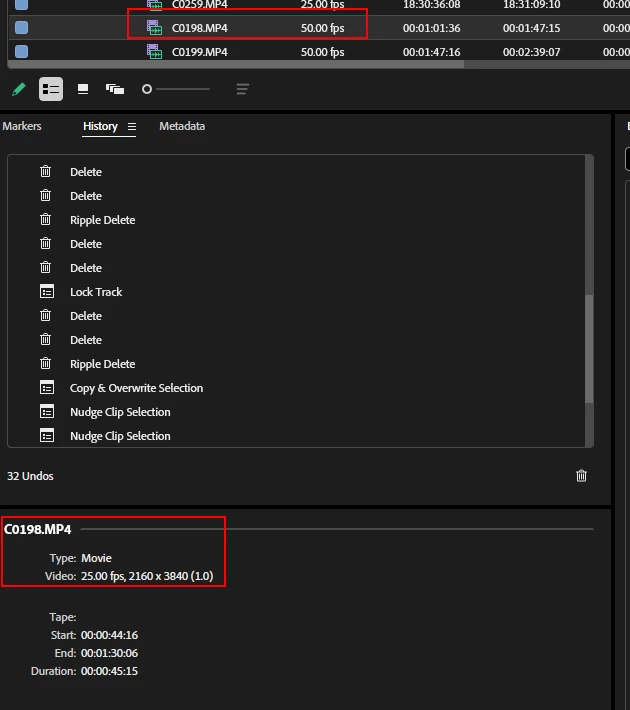This screenshot has width=630, height=710.
Task: Click the History list vertical scrollbar
Action: point(589,349)
